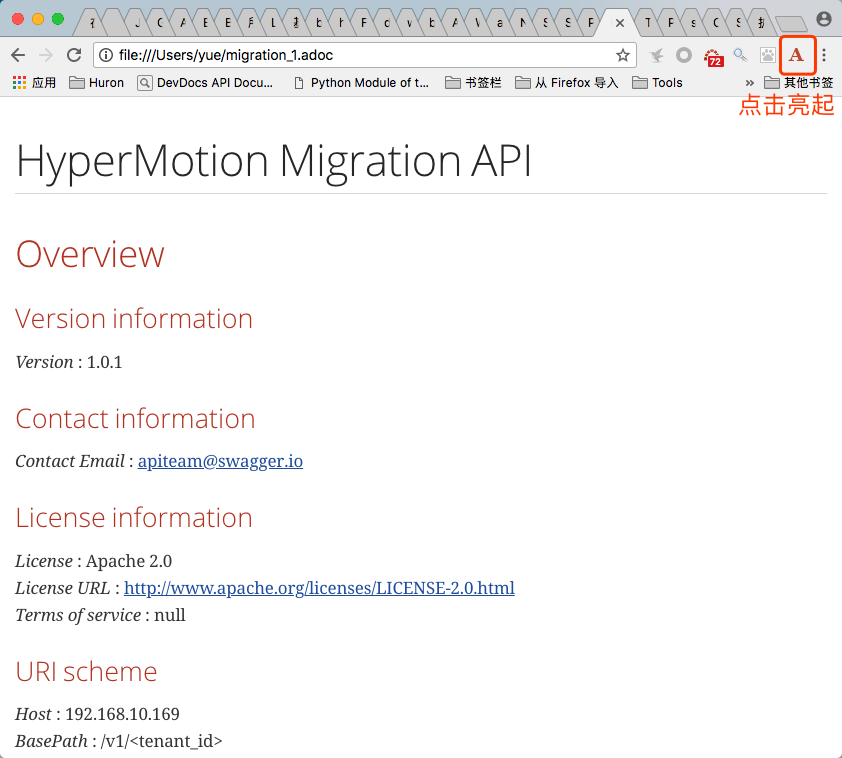Click the bird-shaped extension icon
Screen dimensions: 842x758
tap(656, 55)
